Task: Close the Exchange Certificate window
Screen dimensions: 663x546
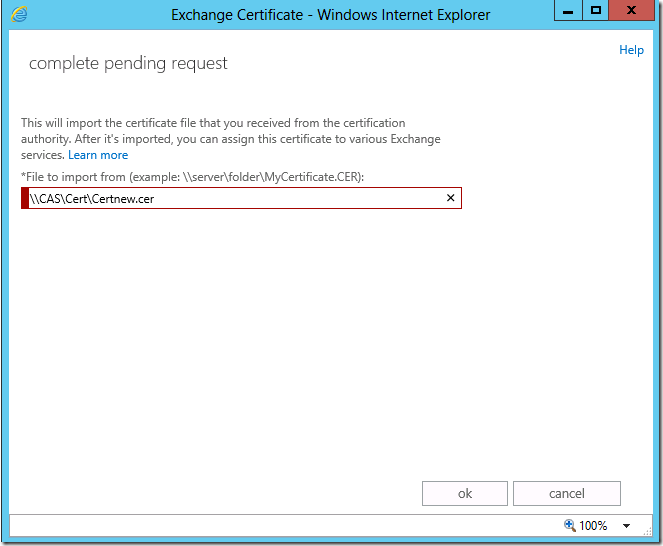Action: (631, 11)
